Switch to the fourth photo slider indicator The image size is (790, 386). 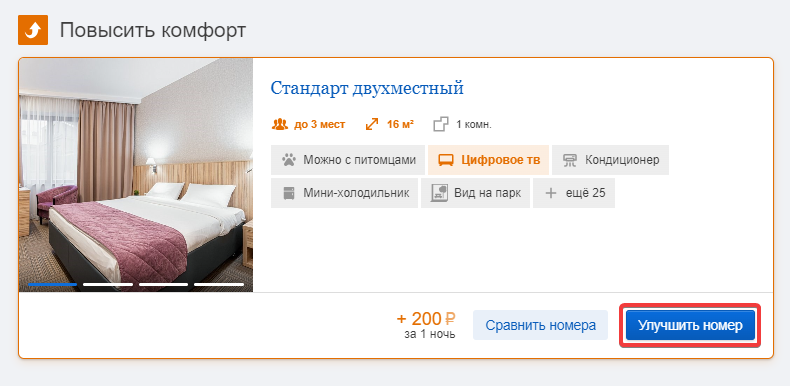click(219, 284)
